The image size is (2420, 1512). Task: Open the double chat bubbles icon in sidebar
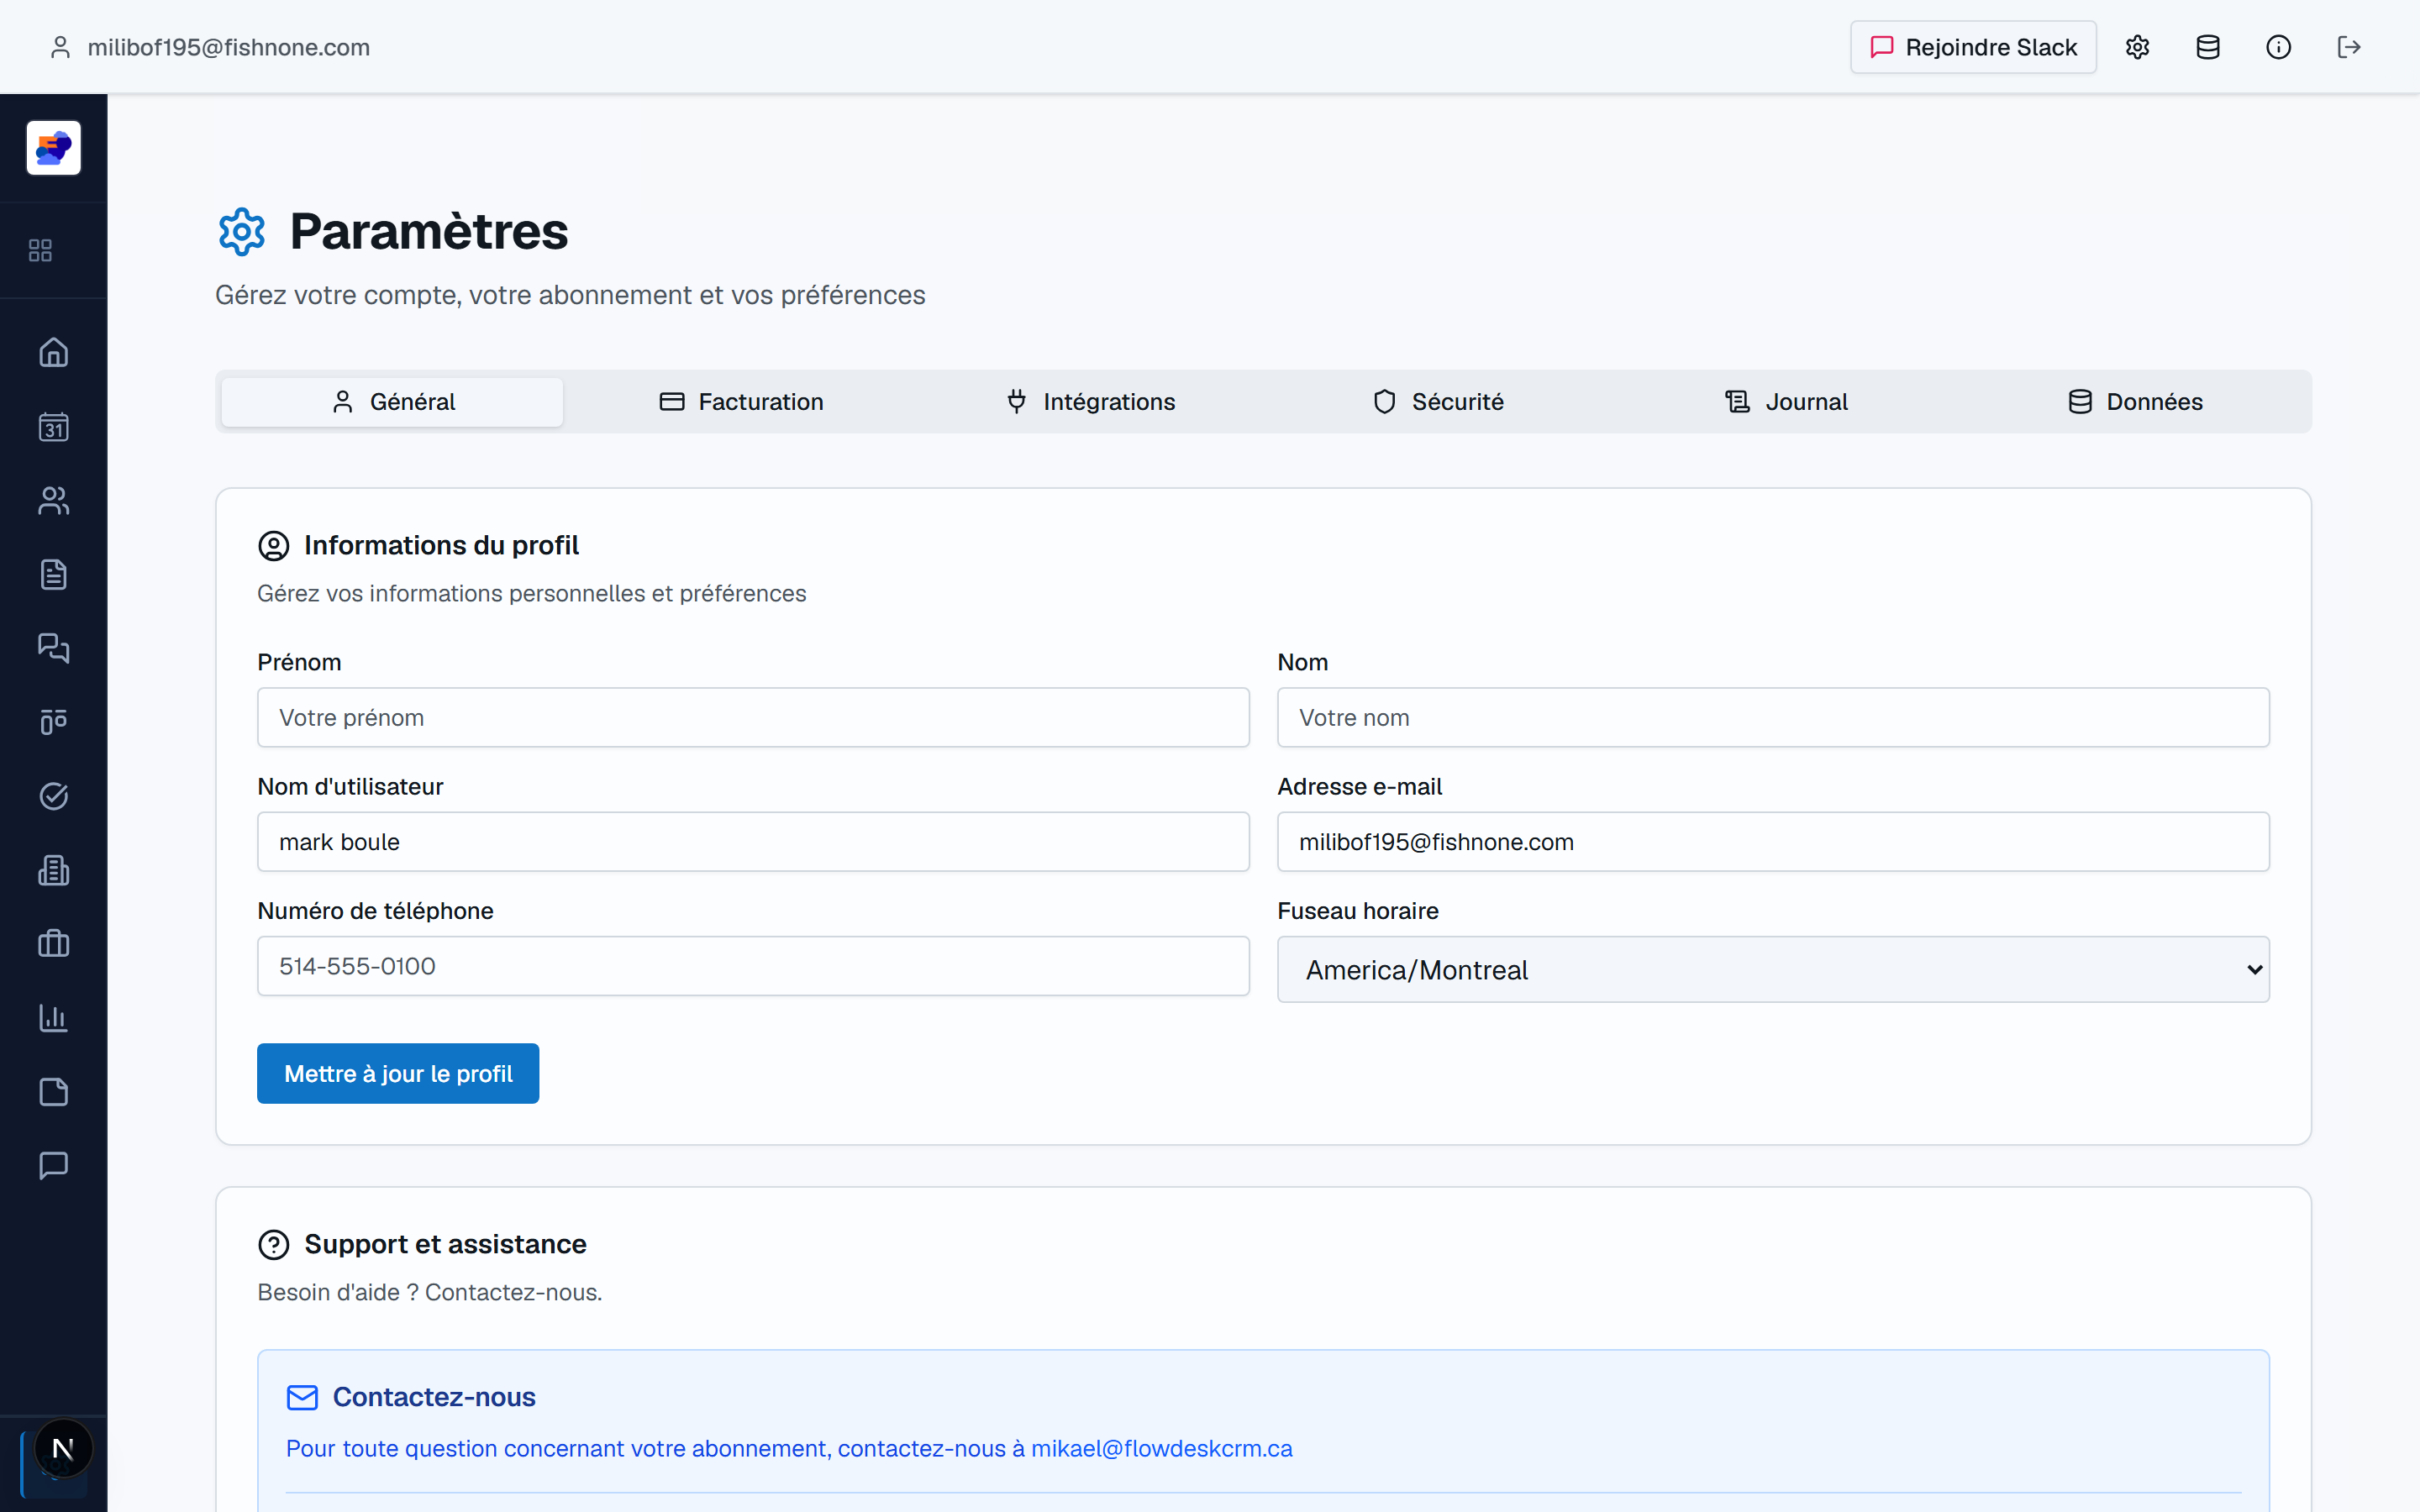54,648
